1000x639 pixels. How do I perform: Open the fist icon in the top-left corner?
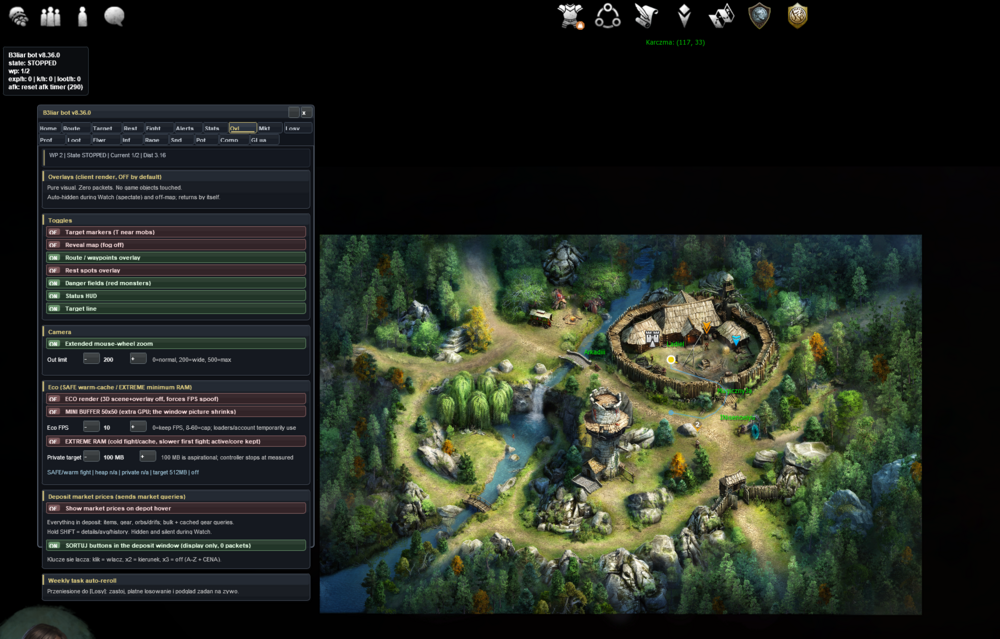[x=18, y=16]
